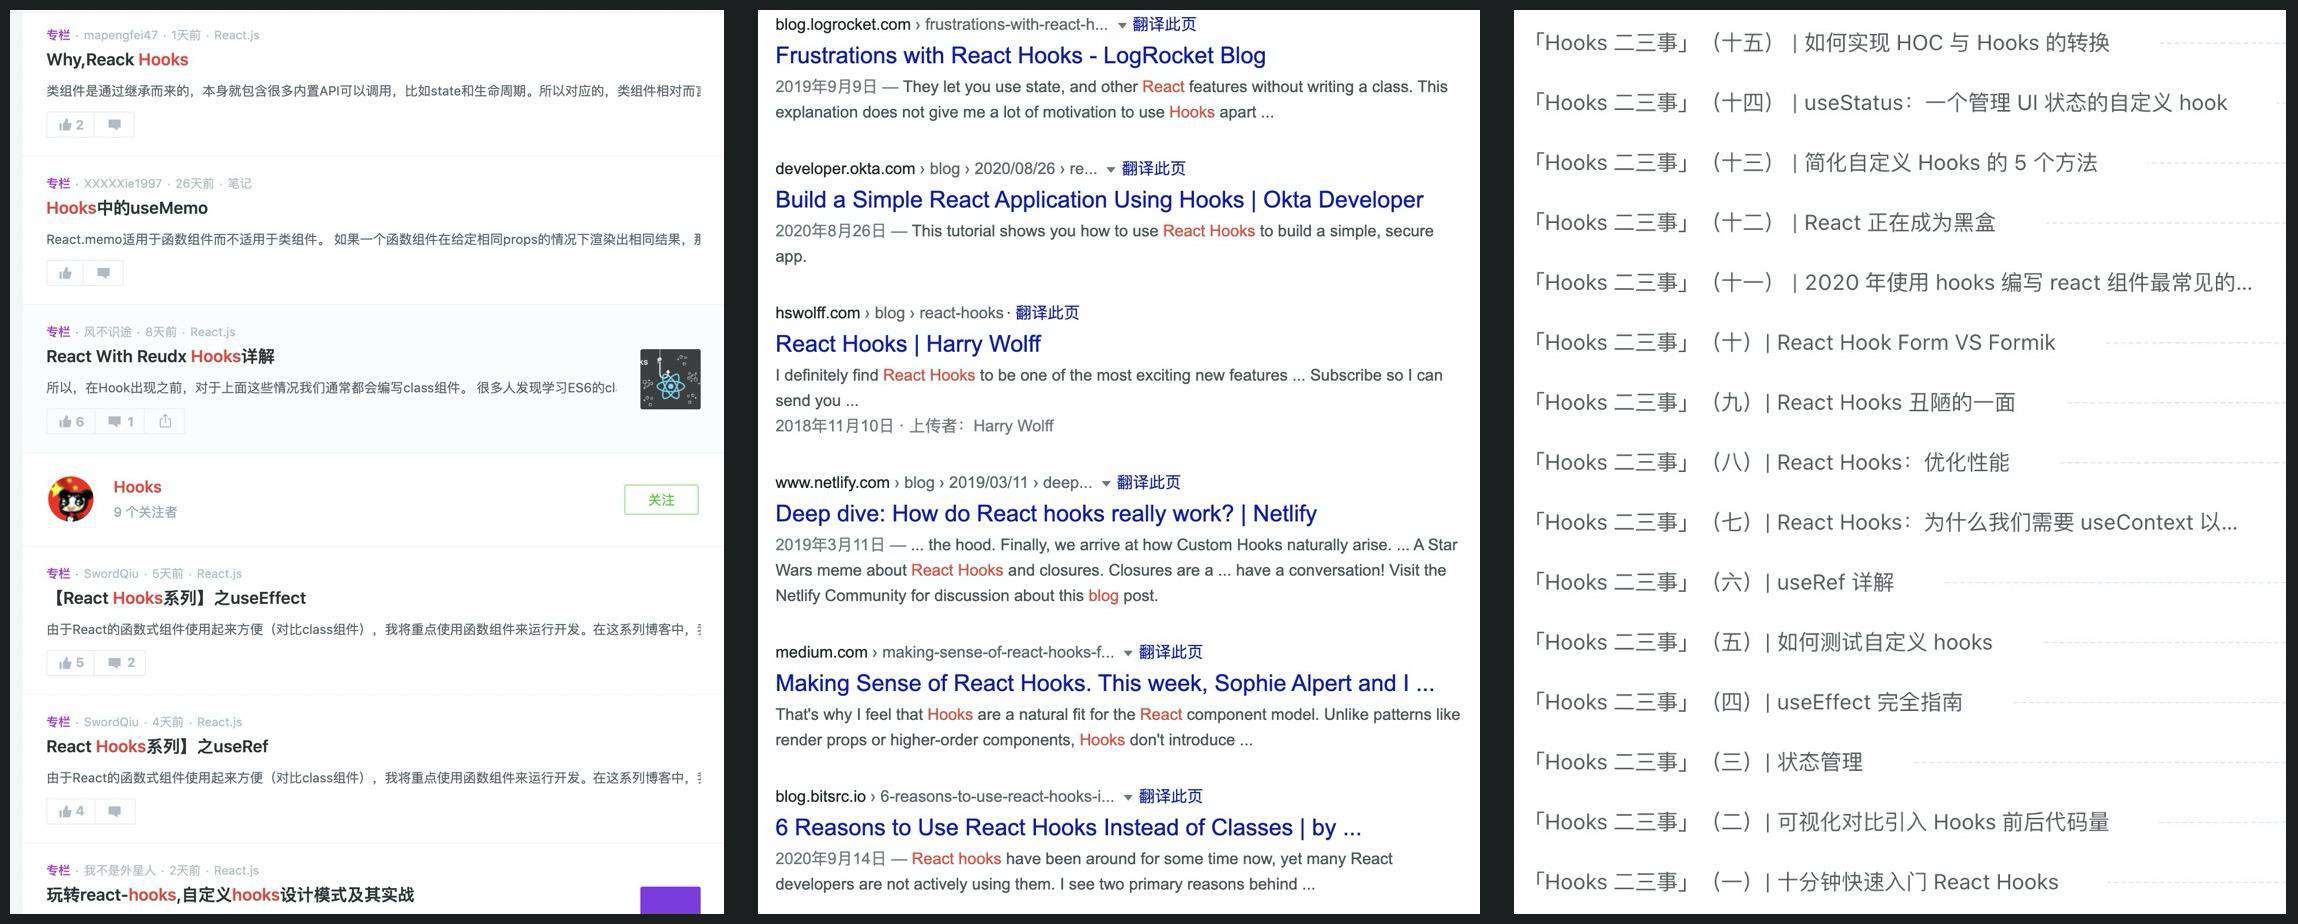
Task: Open 'Hooks中的useMemo' article title
Action: tap(127, 208)
